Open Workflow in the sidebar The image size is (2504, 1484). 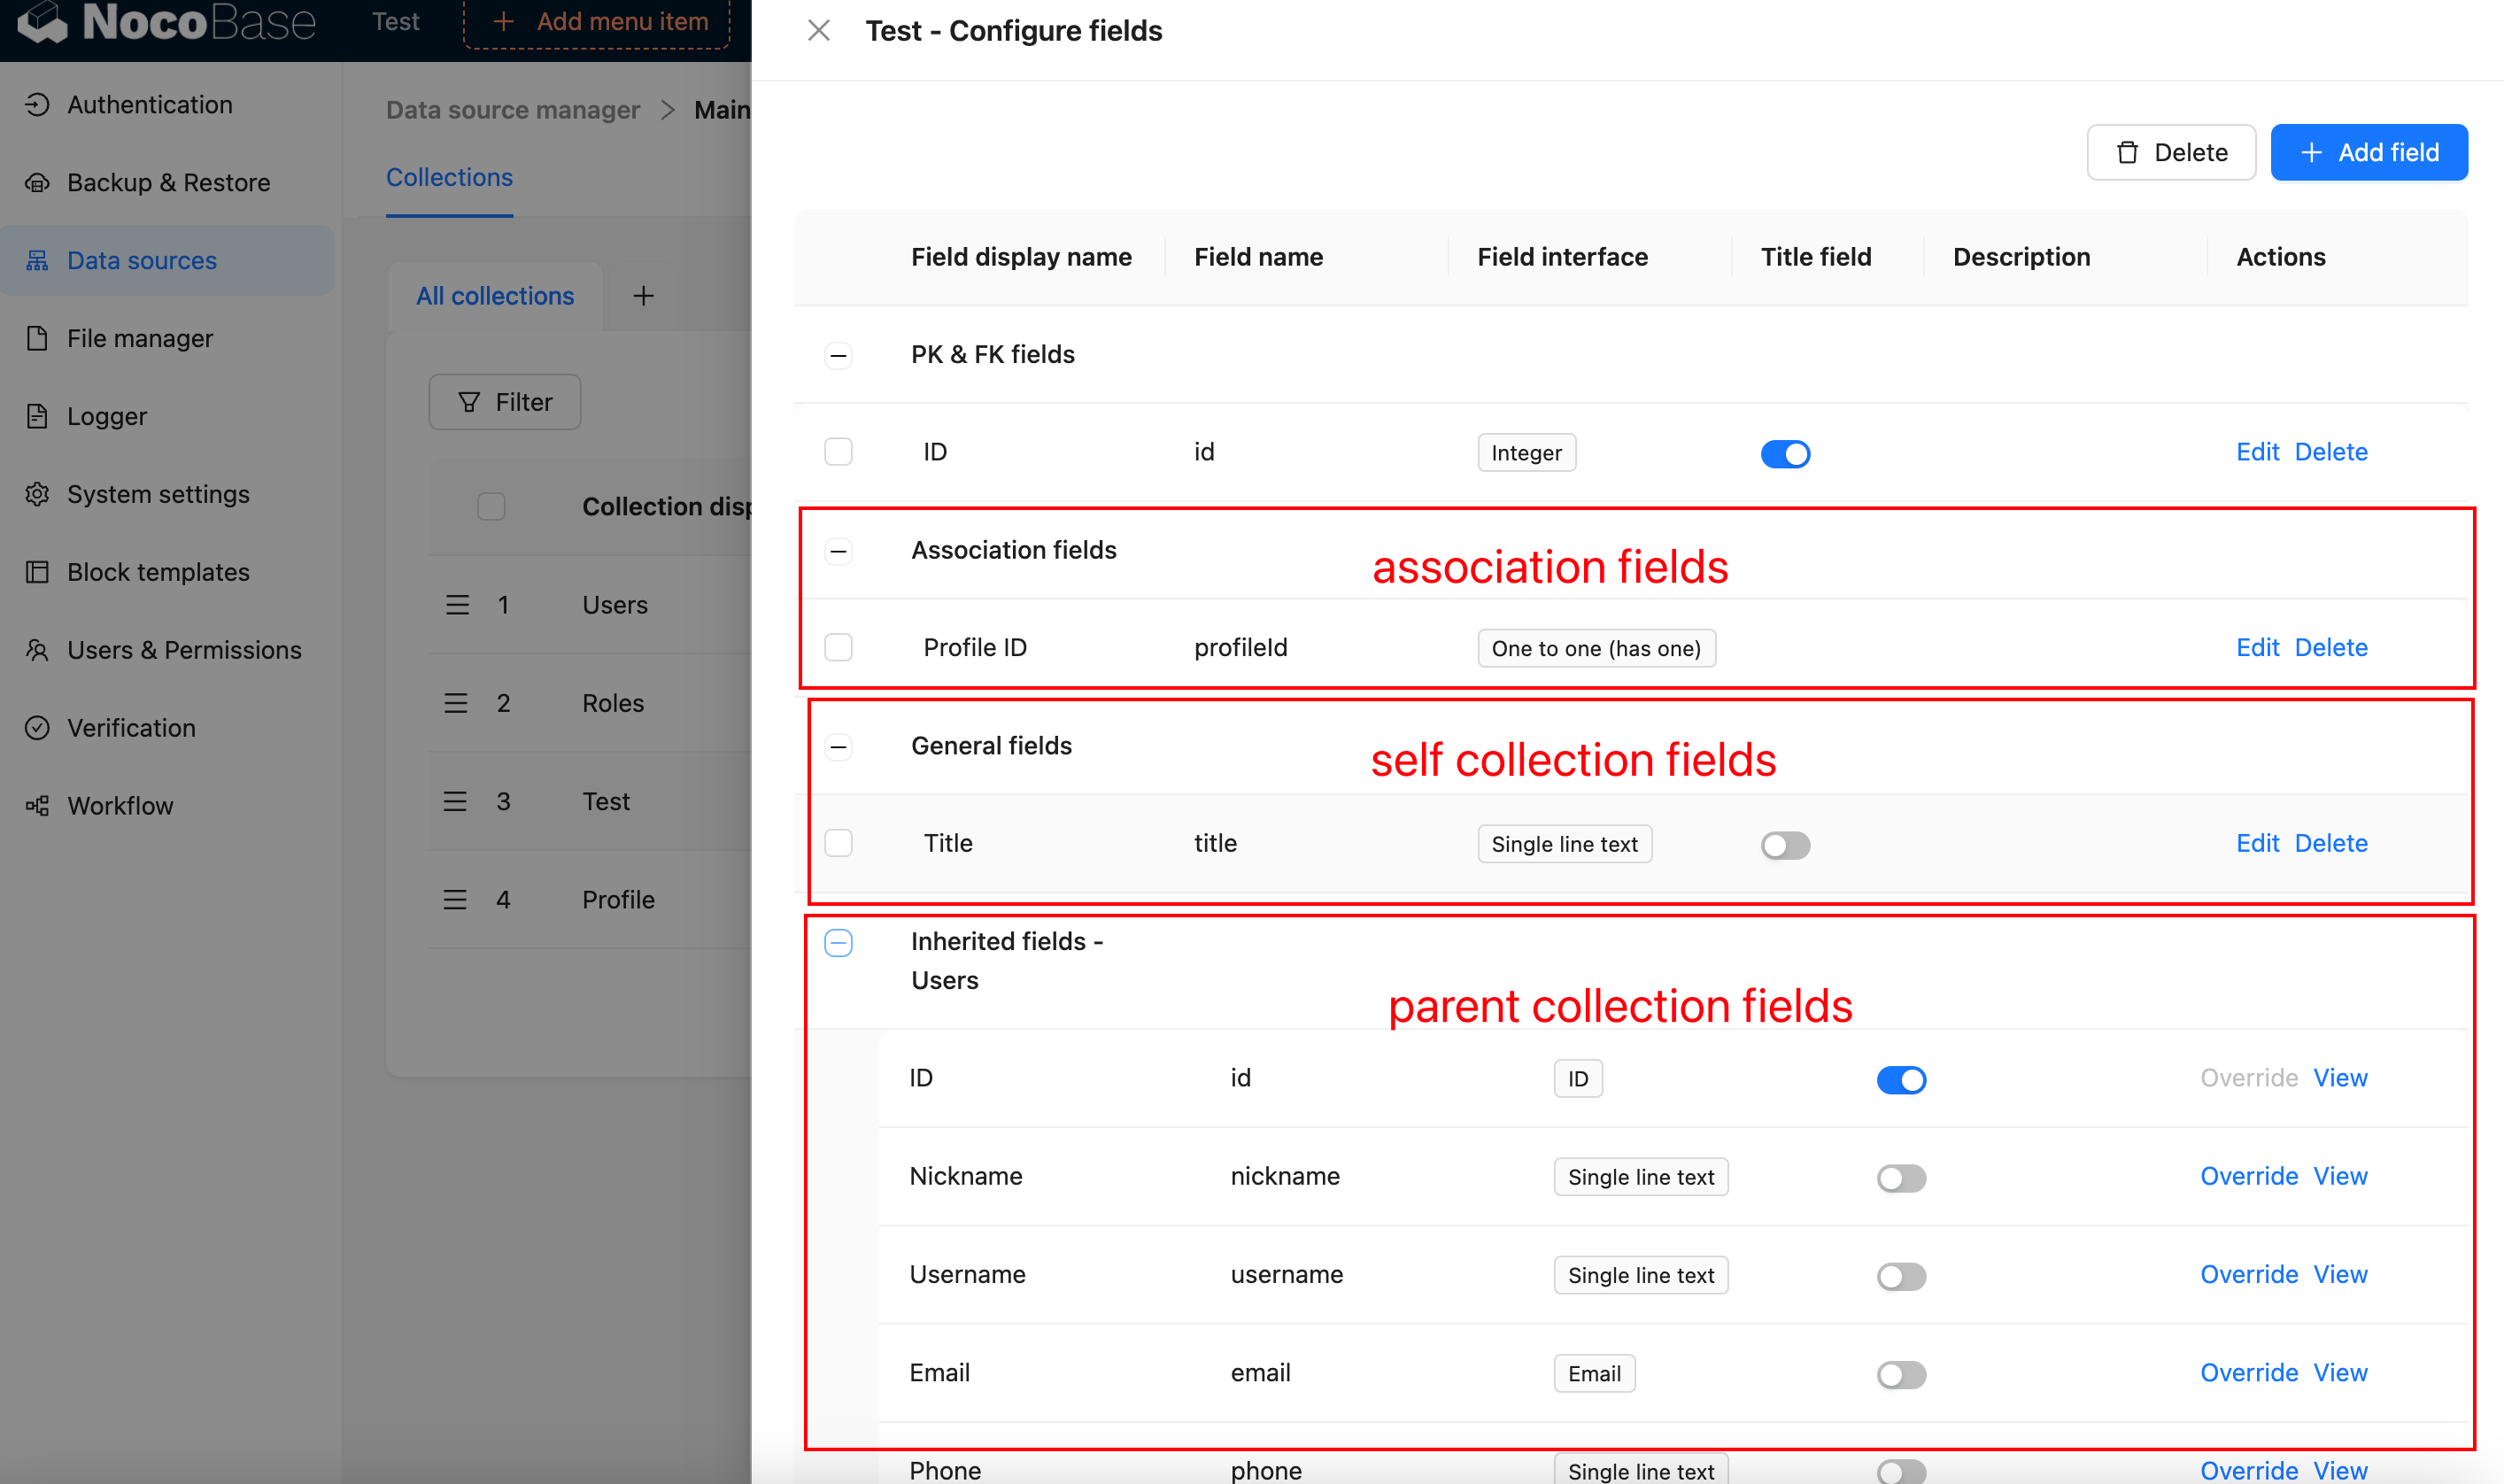tap(167, 806)
